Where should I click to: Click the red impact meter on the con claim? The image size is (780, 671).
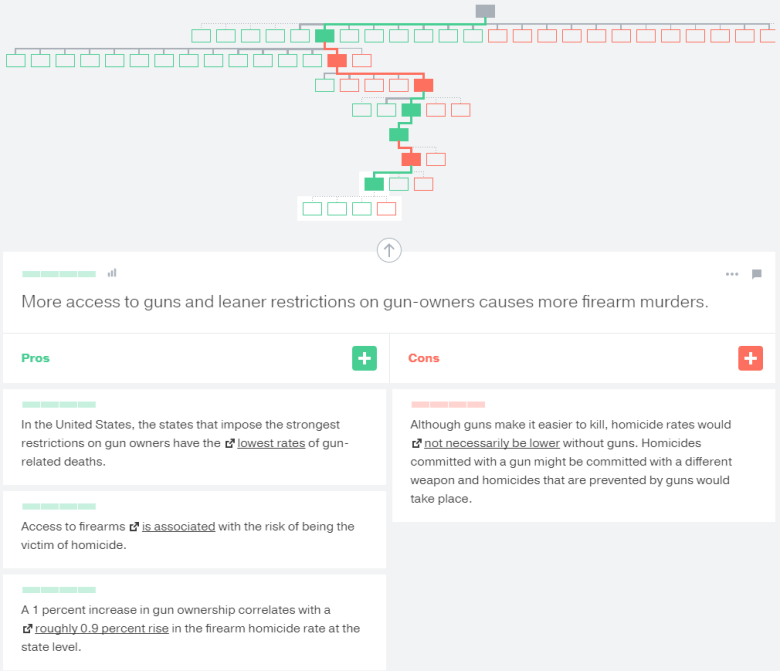click(x=448, y=404)
